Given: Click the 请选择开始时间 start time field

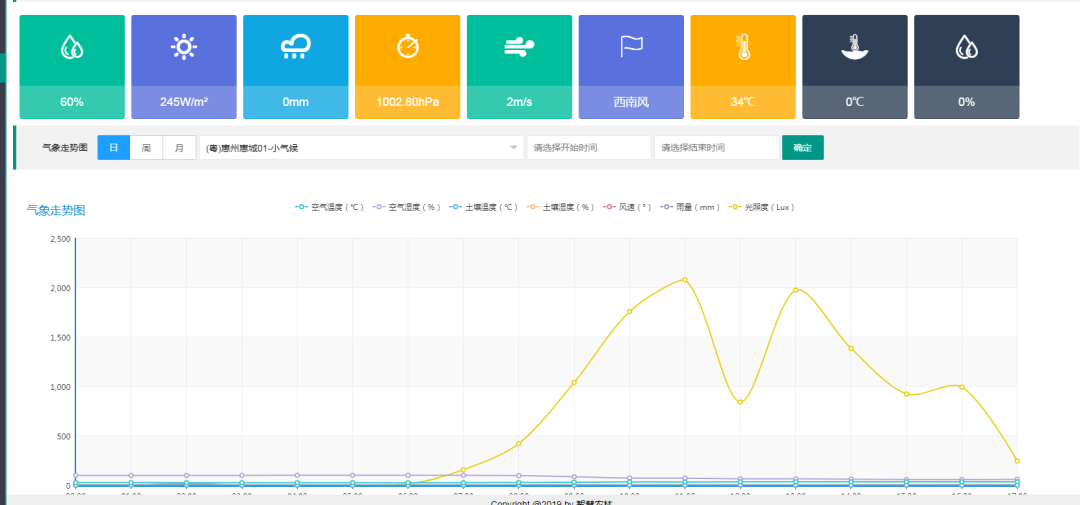Looking at the screenshot, I should [x=589, y=147].
